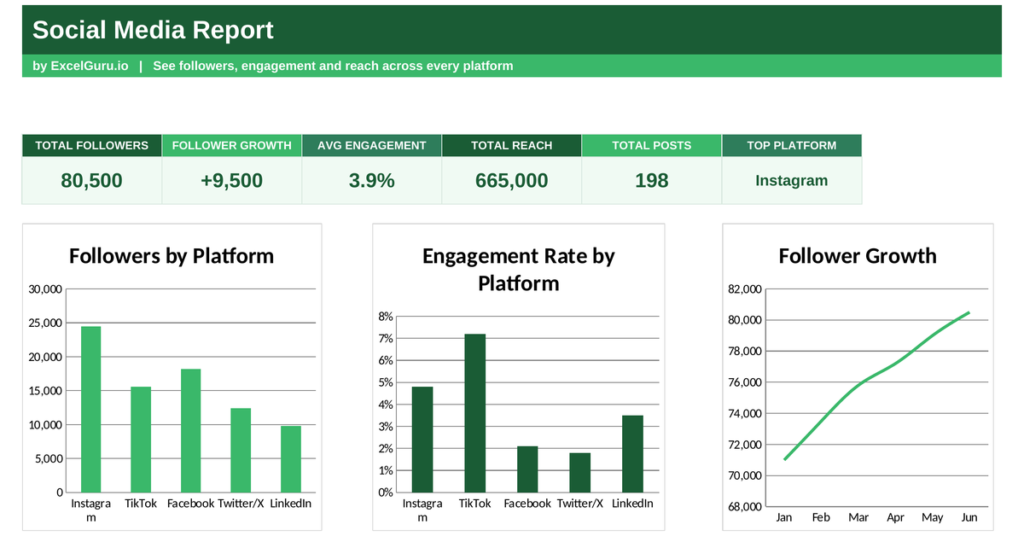Click the +9,500 growth value
The height and width of the screenshot is (536, 1024).
coord(231,181)
